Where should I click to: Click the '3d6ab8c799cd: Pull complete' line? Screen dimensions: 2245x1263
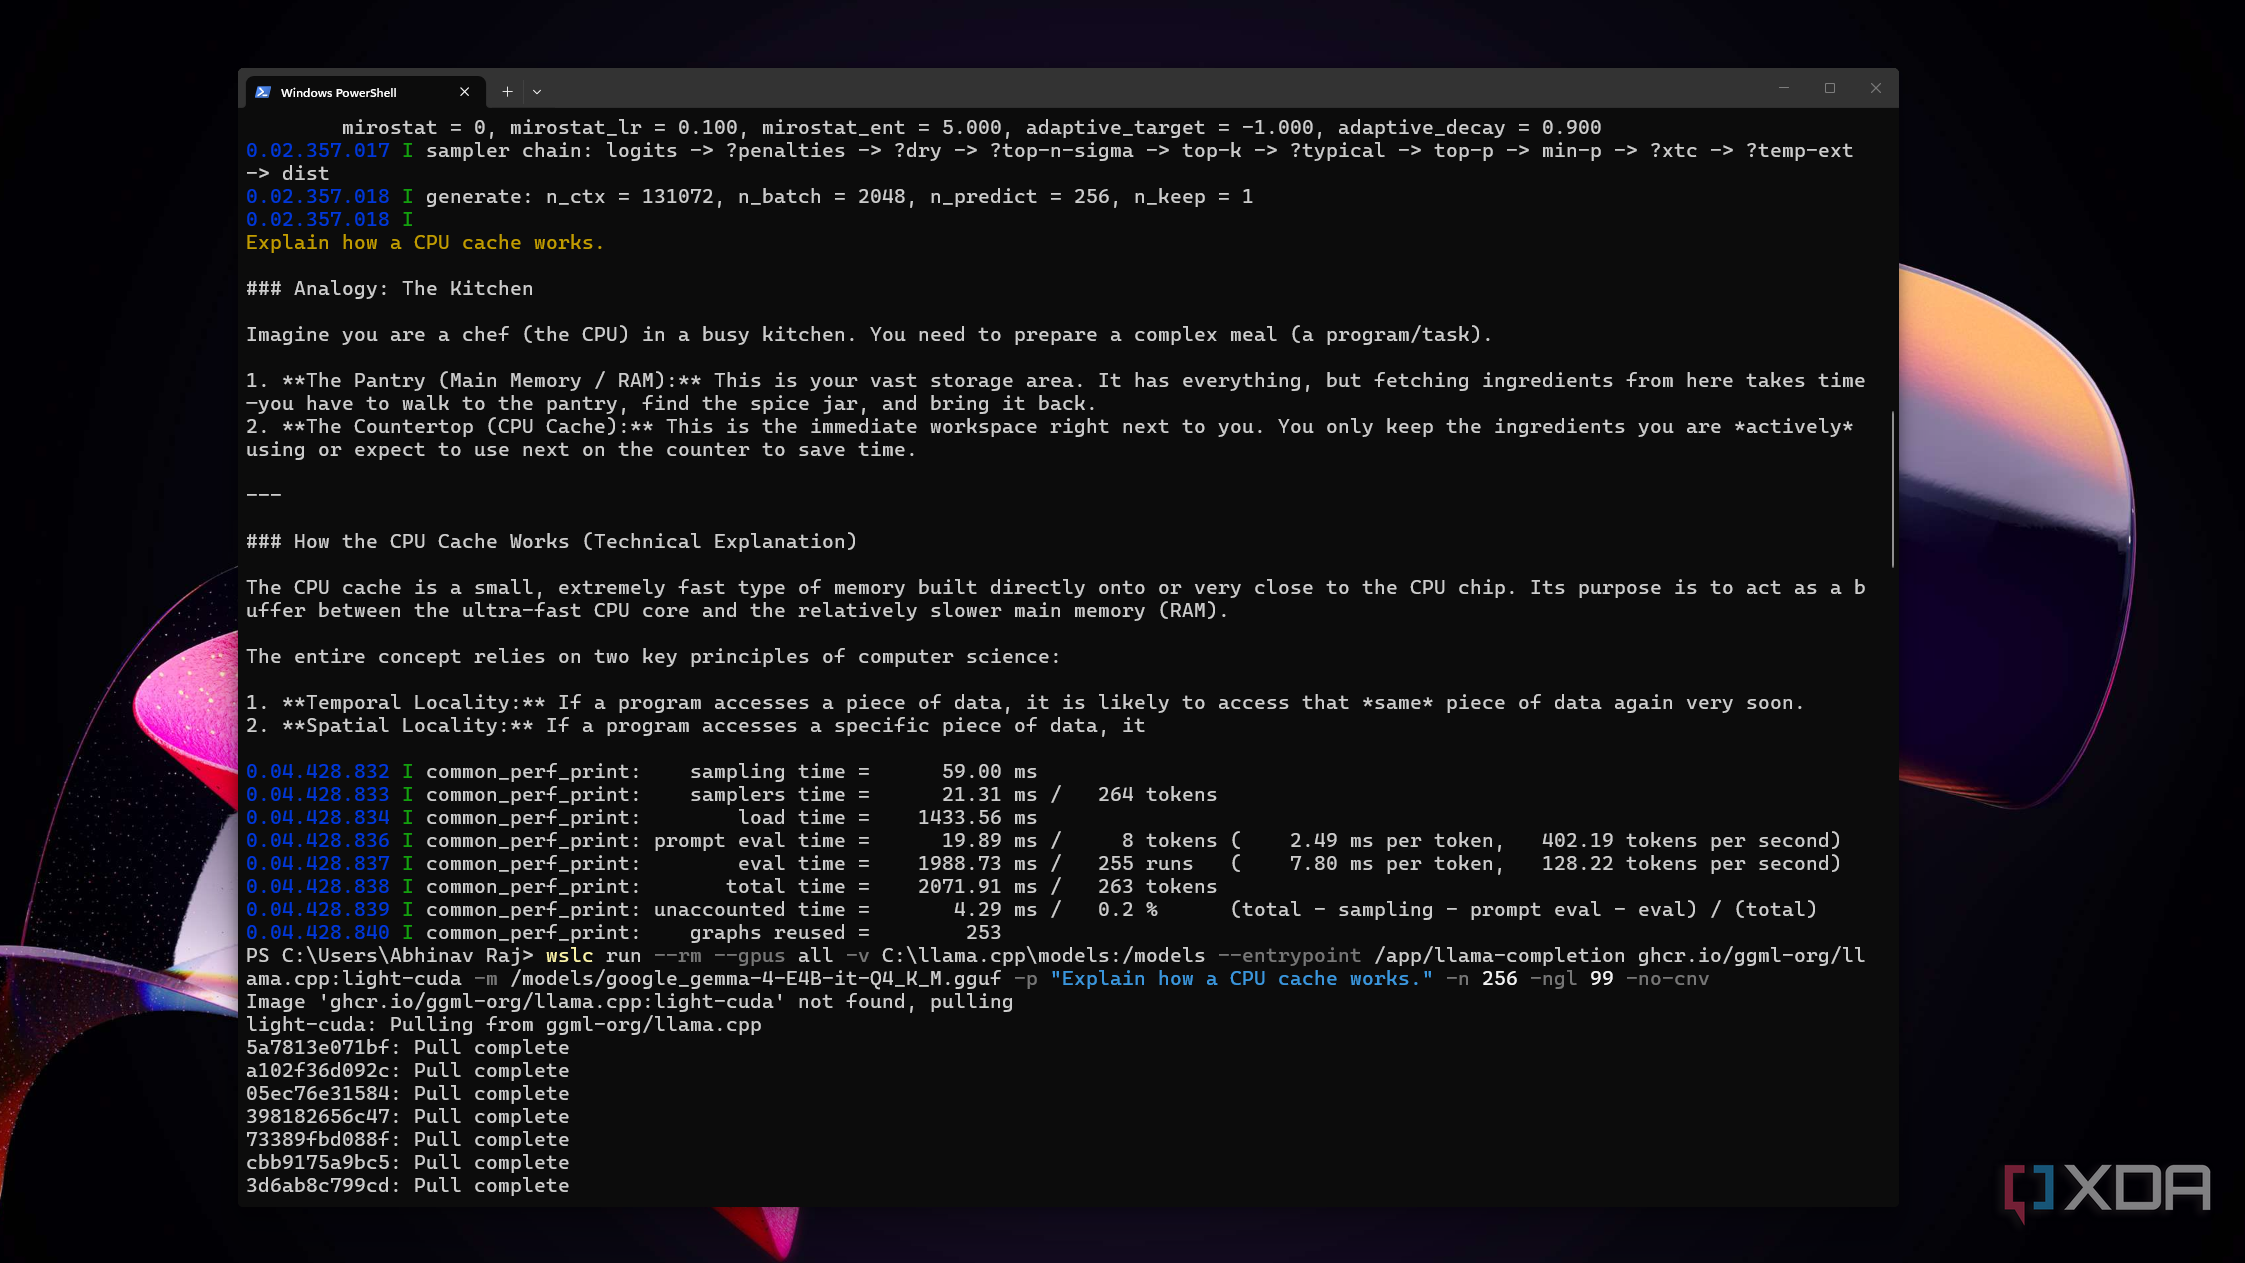point(408,1186)
